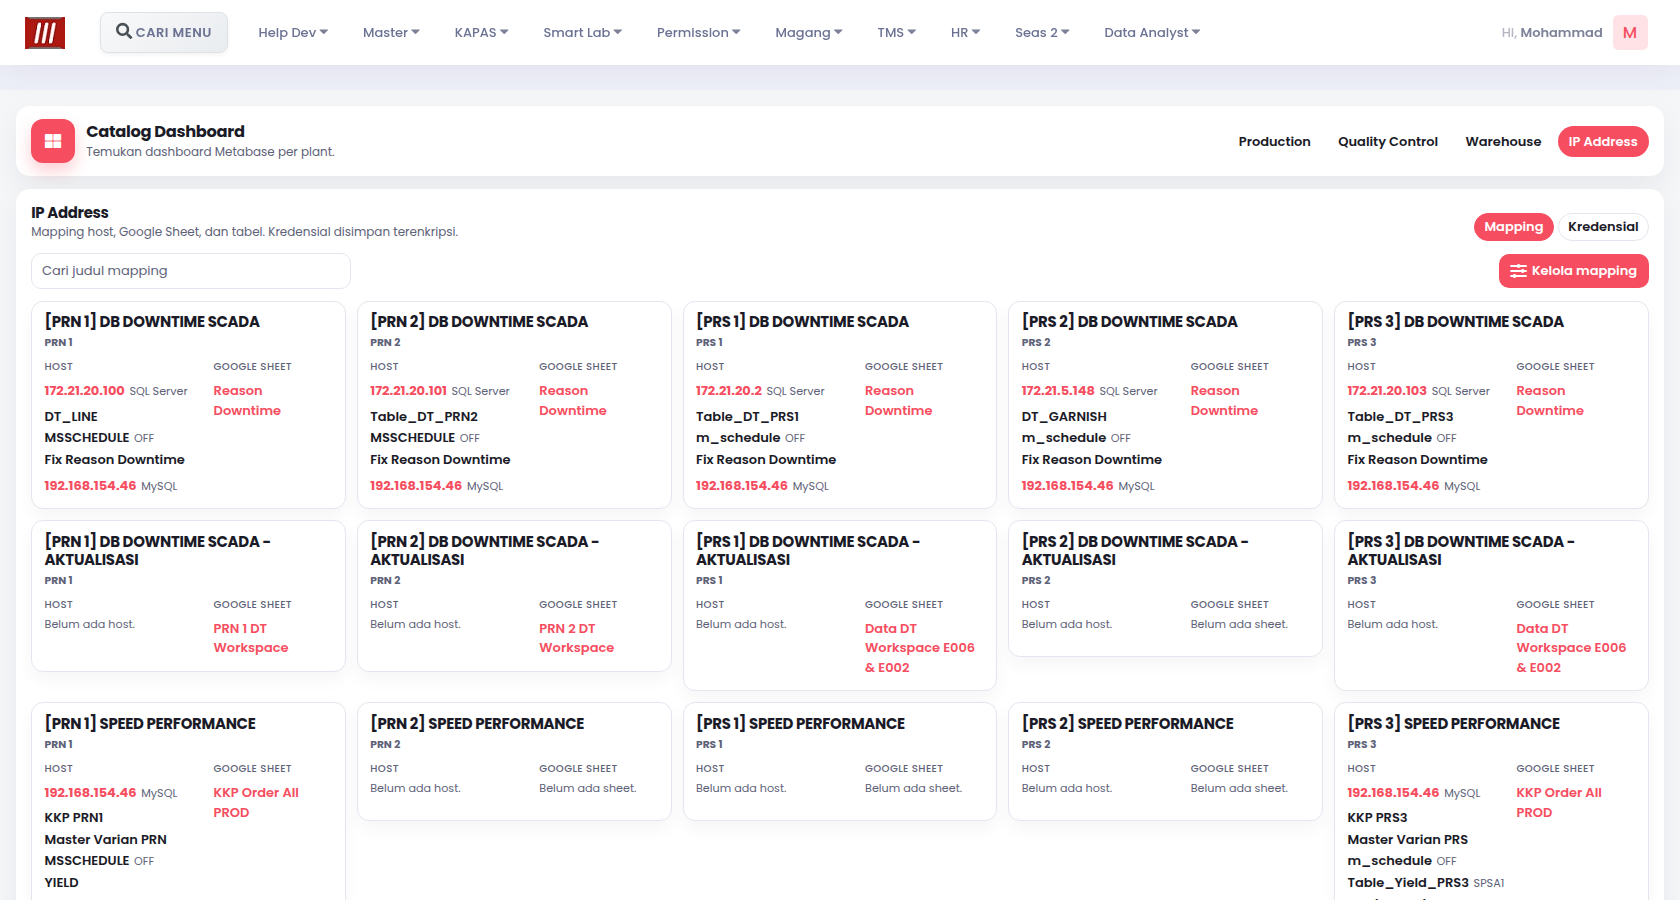Click the [PRS 2] SPEED PERFORMANCE card title
The width and height of the screenshot is (1680, 900).
tap(1127, 724)
